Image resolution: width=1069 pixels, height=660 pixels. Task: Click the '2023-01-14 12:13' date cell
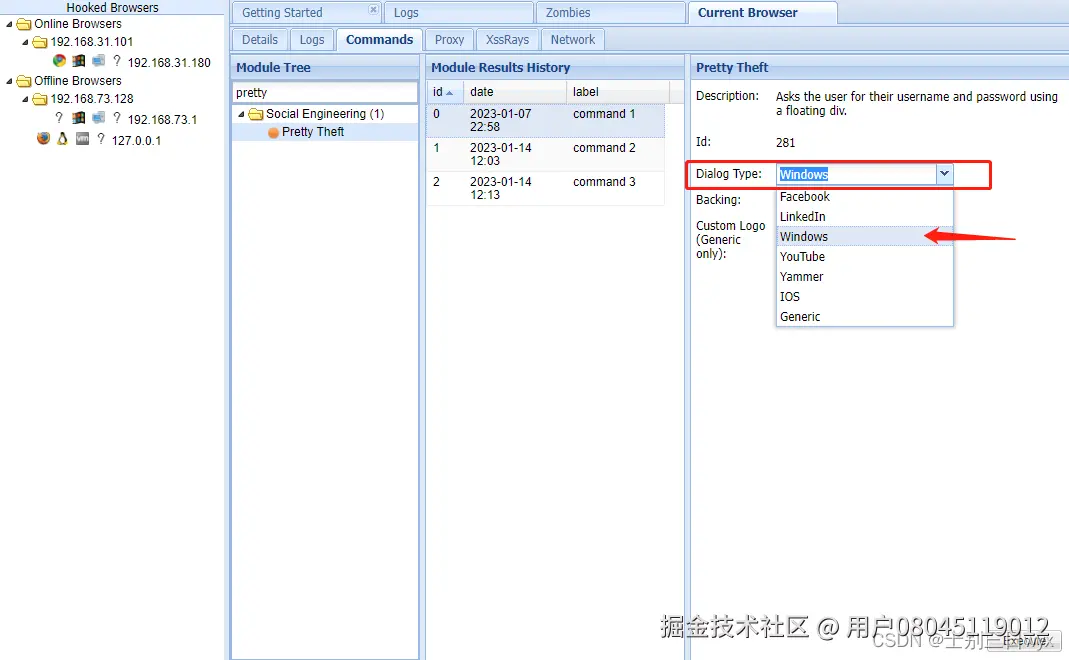pos(500,188)
